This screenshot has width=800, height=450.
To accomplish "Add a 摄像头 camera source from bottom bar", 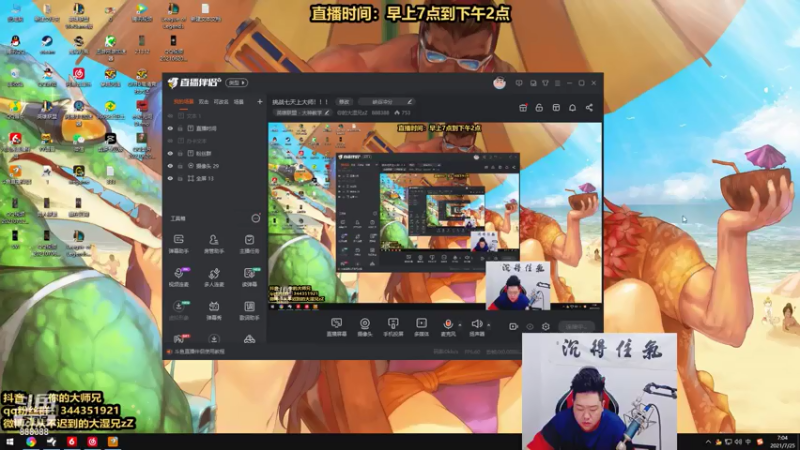I will pyautogui.click(x=365, y=327).
